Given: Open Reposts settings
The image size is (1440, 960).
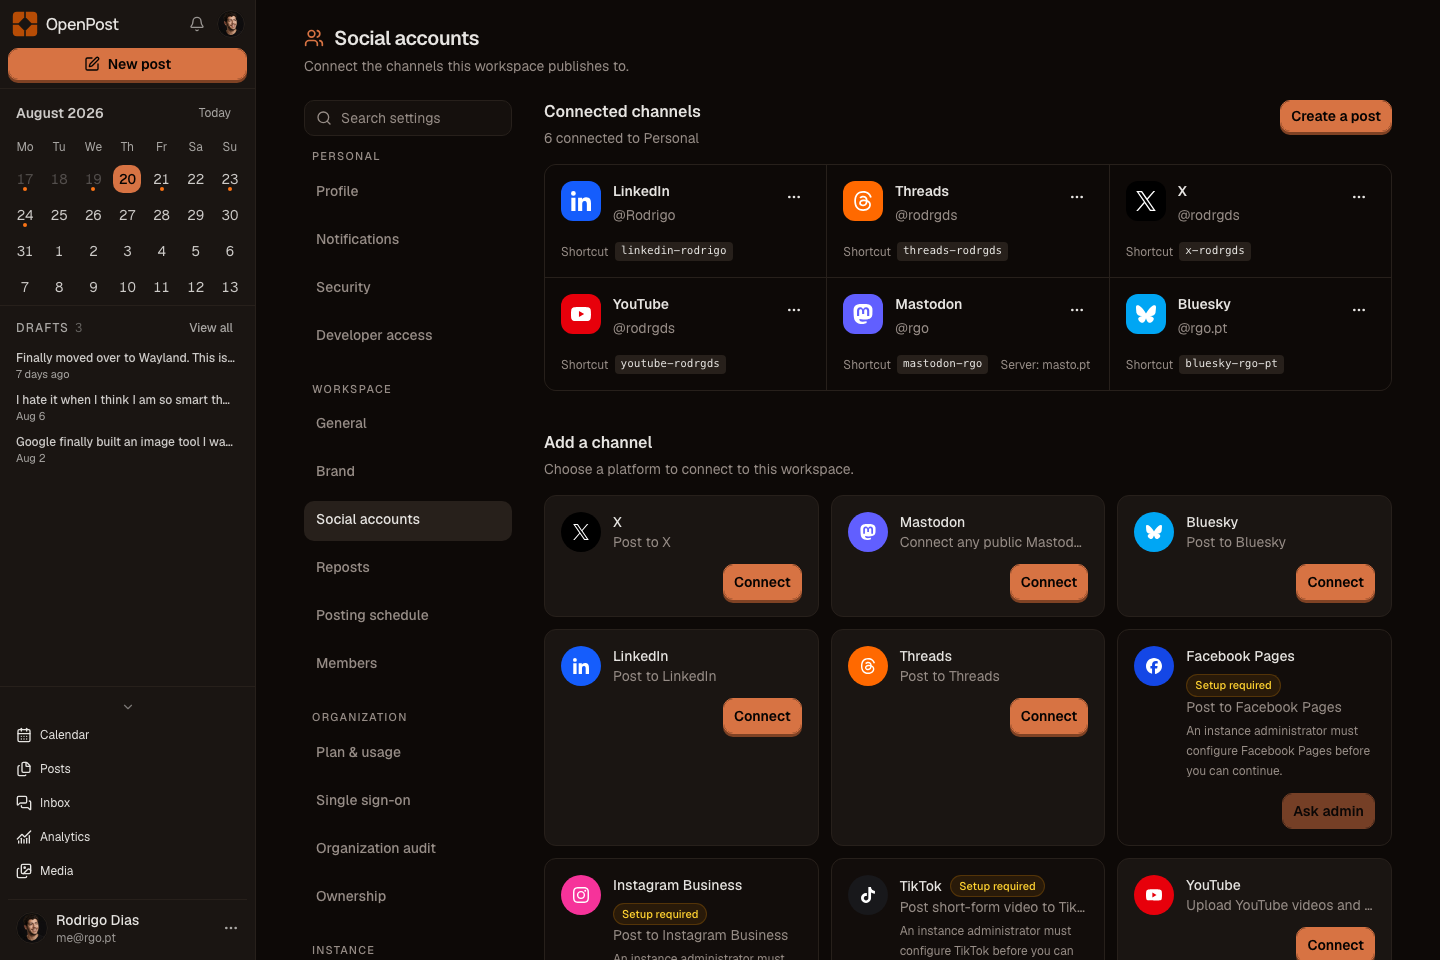Looking at the screenshot, I should coord(408,567).
